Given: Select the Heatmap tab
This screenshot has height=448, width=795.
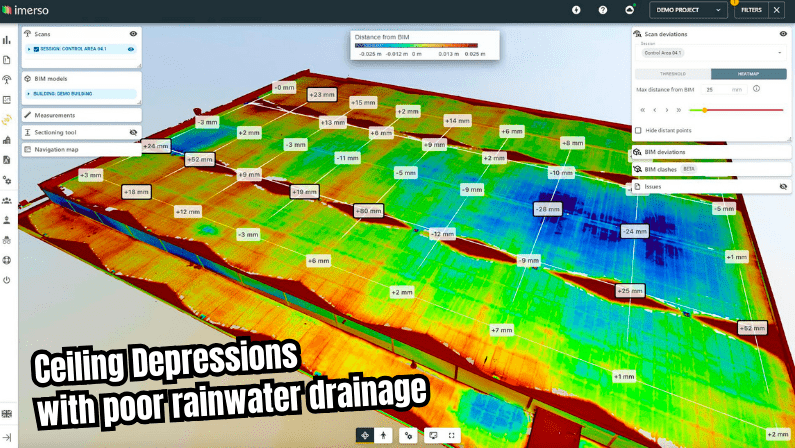Looking at the screenshot, I should point(748,74).
